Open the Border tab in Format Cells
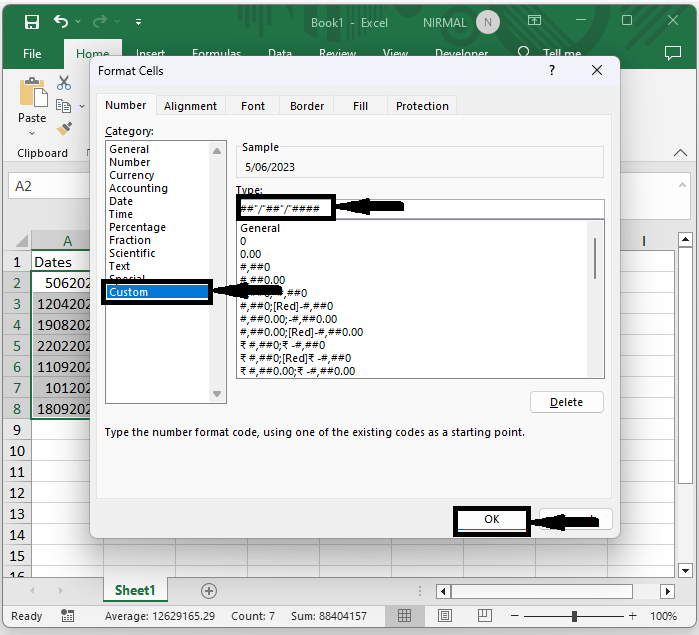The image size is (699, 635). coord(307,106)
